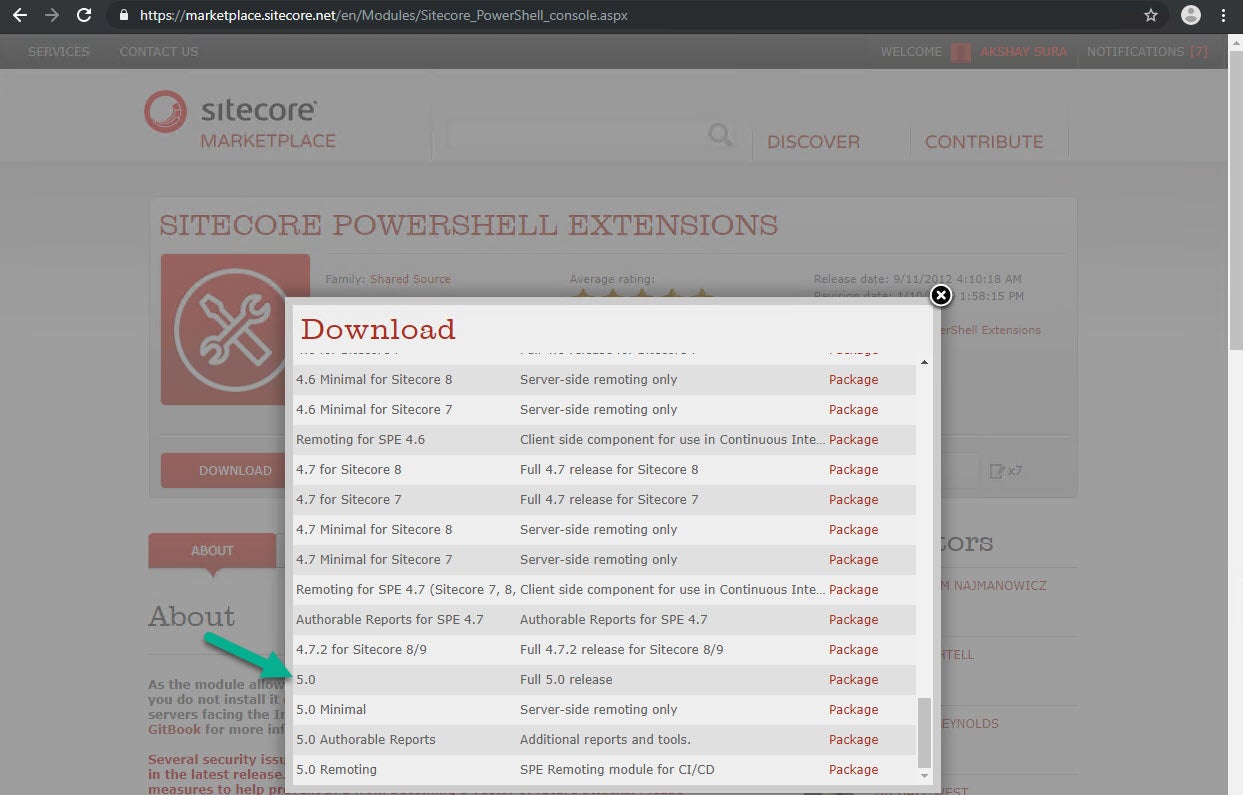Click the Sitecore PowerShell Extensions title
Screen dimensions: 1243x795
point(468,224)
